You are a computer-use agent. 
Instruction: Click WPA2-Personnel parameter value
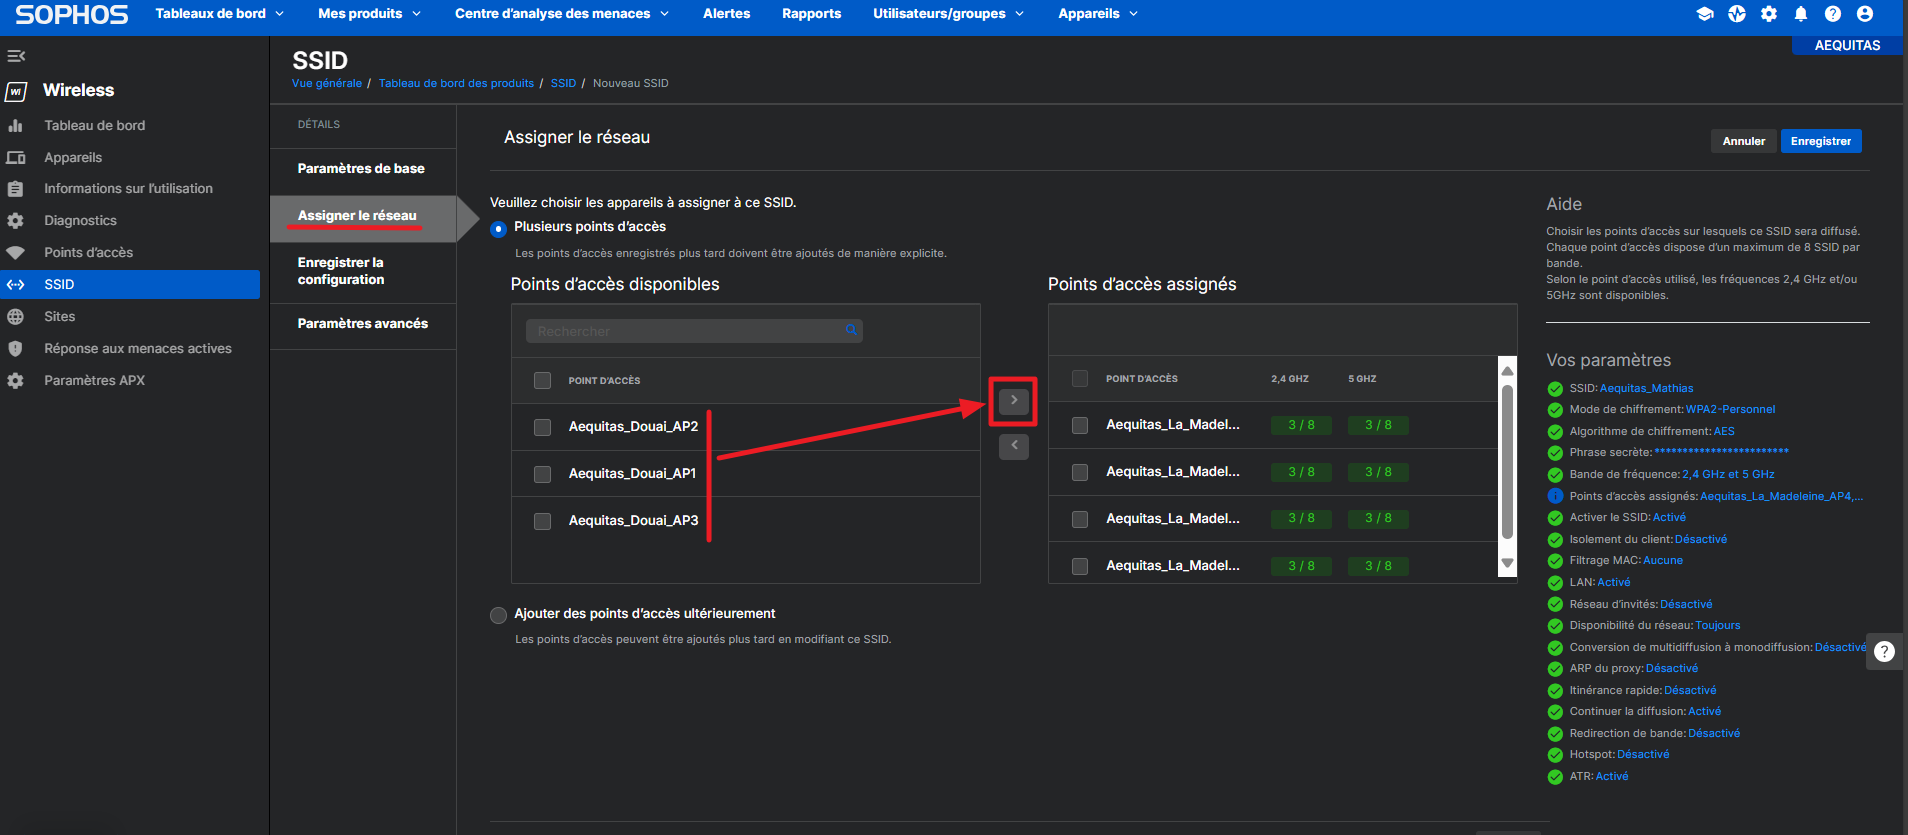point(1730,410)
